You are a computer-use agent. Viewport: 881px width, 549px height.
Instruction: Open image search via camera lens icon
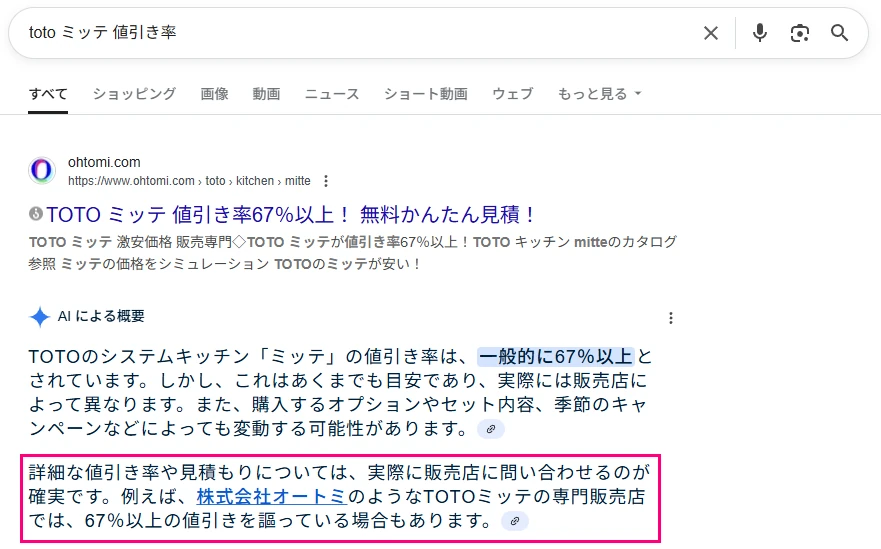click(800, 33)
